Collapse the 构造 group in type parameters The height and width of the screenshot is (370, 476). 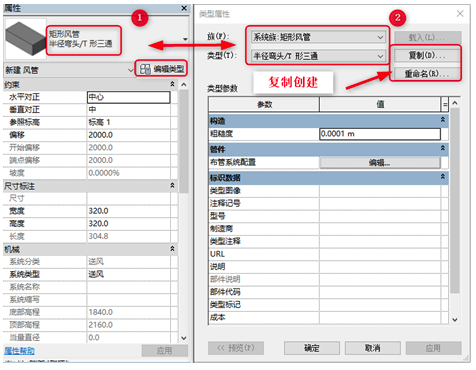click(x=443, y=120)
